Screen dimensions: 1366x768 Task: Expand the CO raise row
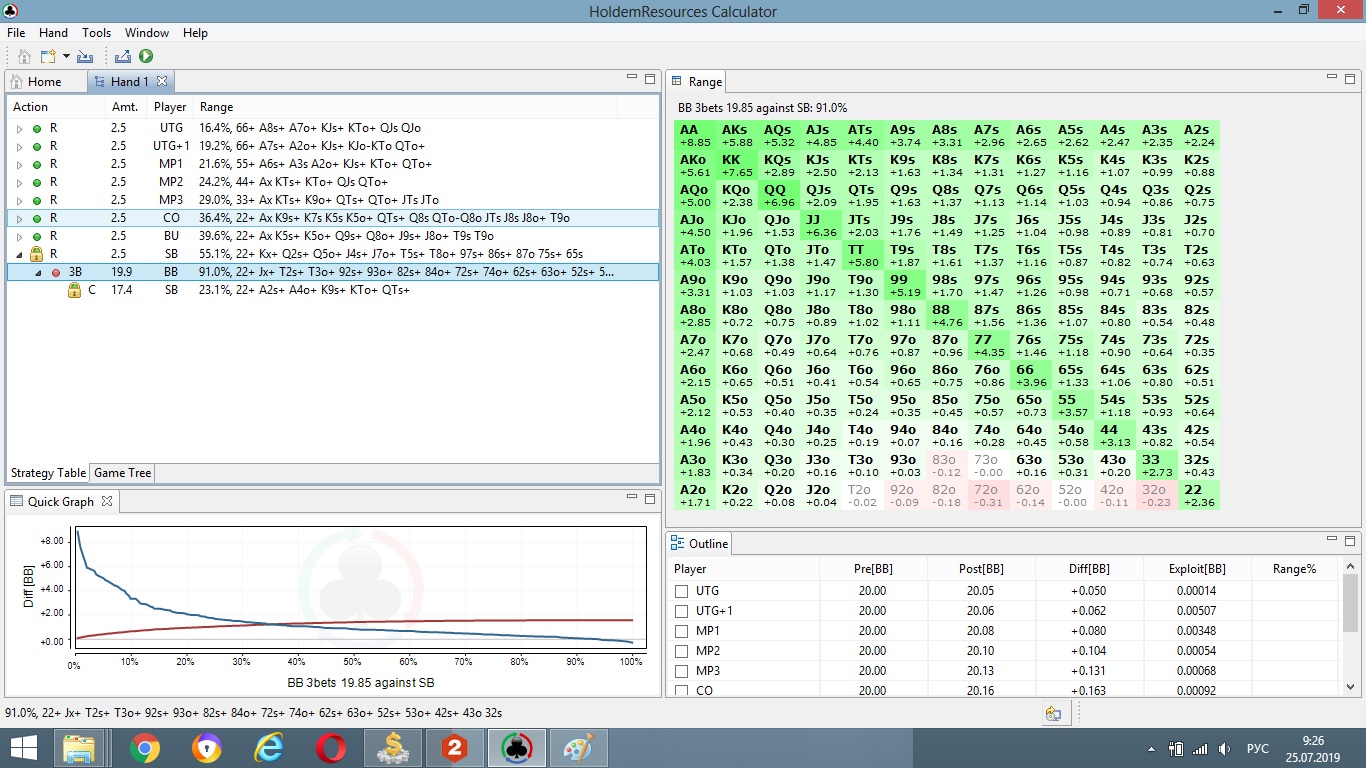coord(19,218)
